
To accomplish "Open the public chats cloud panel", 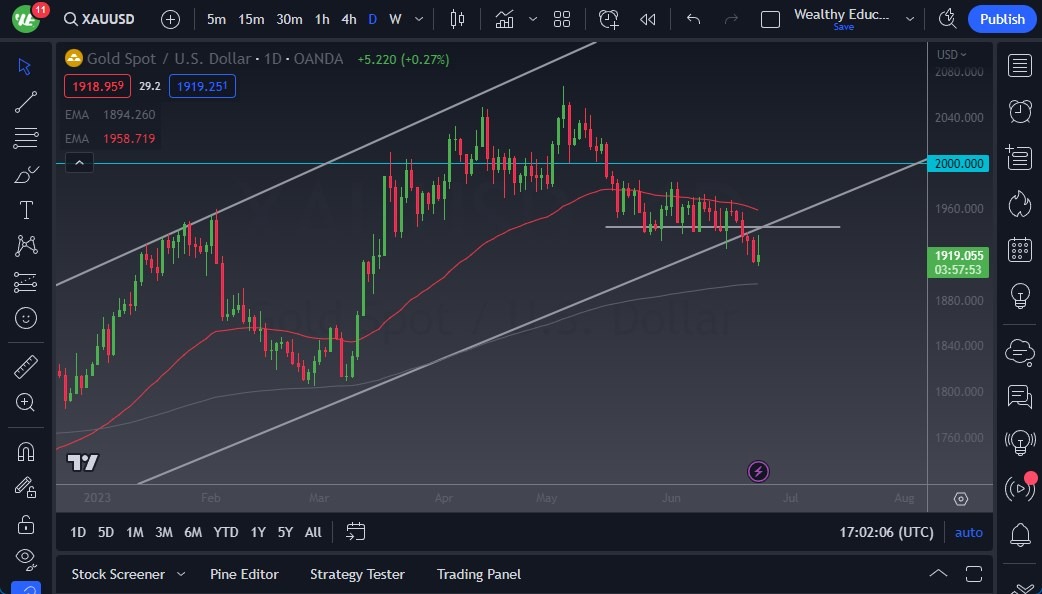I will pos(1019,351).
